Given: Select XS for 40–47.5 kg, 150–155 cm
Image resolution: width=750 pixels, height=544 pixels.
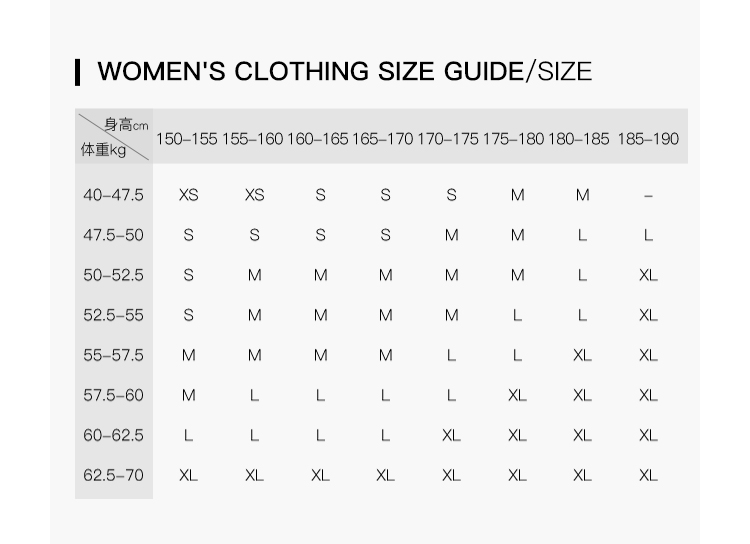Looking at the screenshot, I should click(x=188, y=195).
